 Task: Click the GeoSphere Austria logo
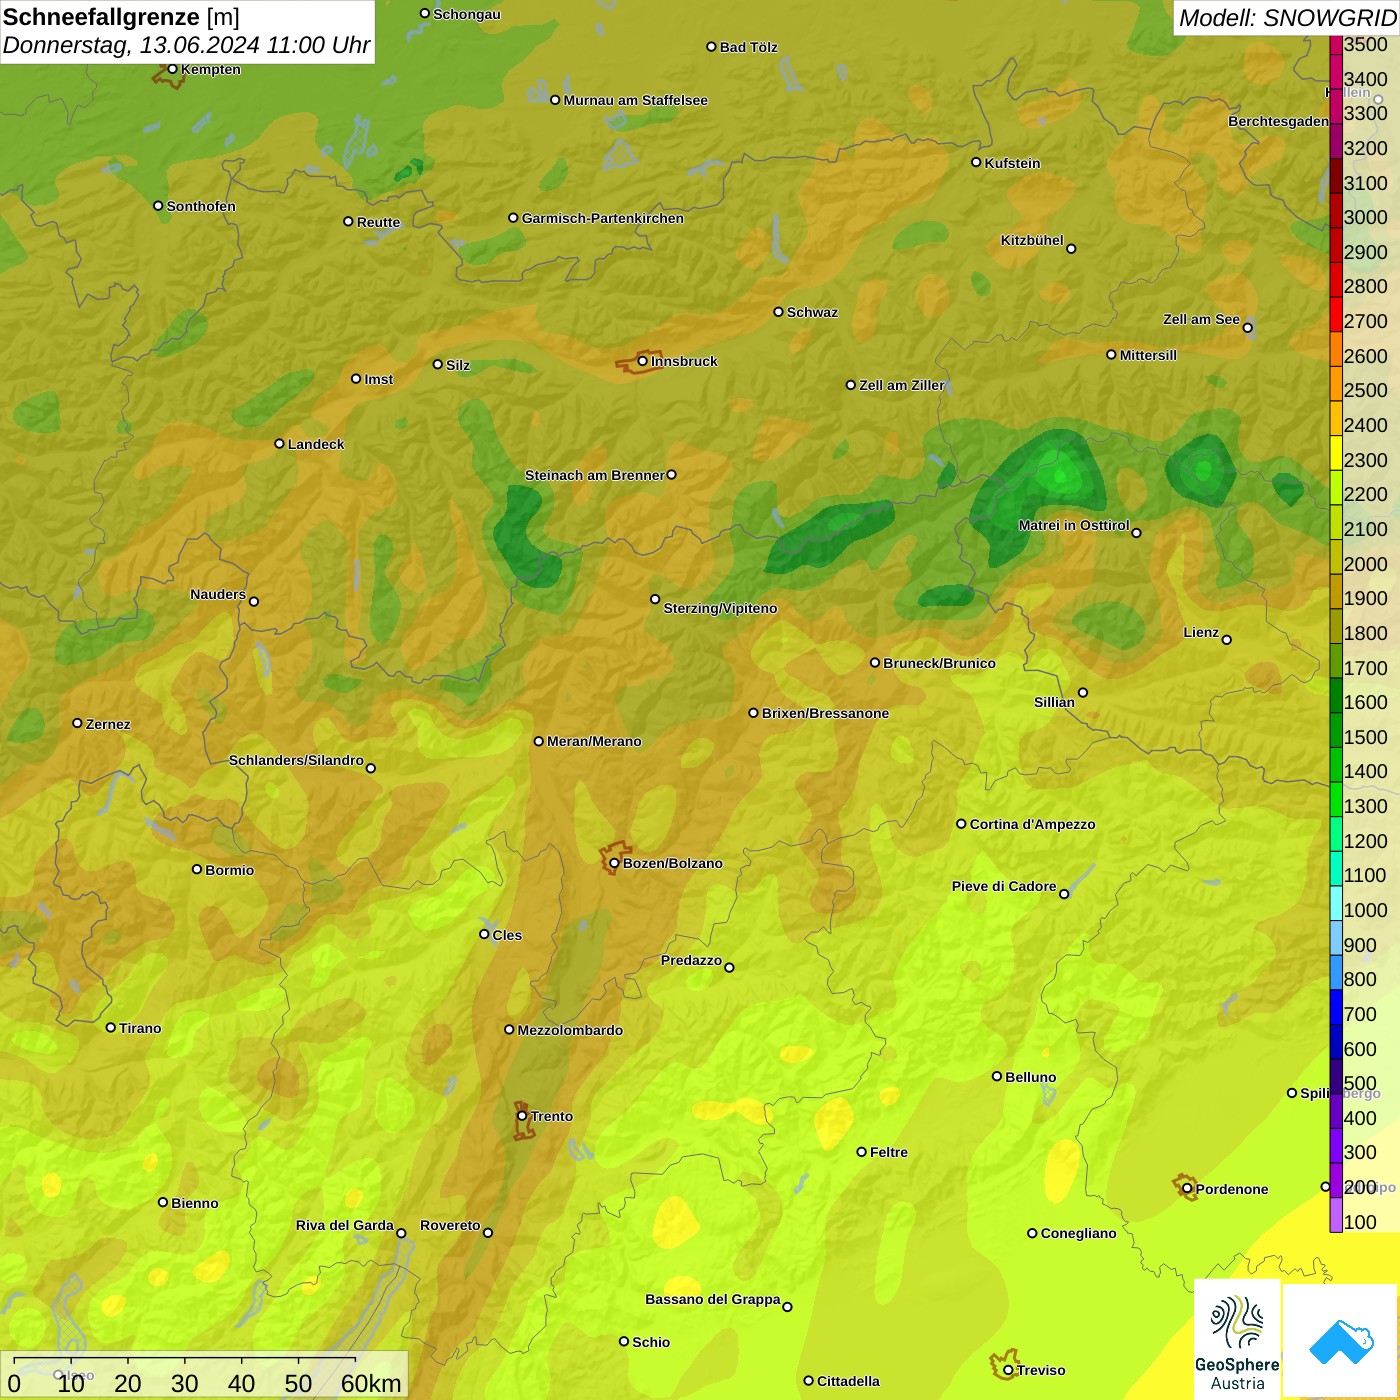pyautogui.click(x=1237, y=1339)
